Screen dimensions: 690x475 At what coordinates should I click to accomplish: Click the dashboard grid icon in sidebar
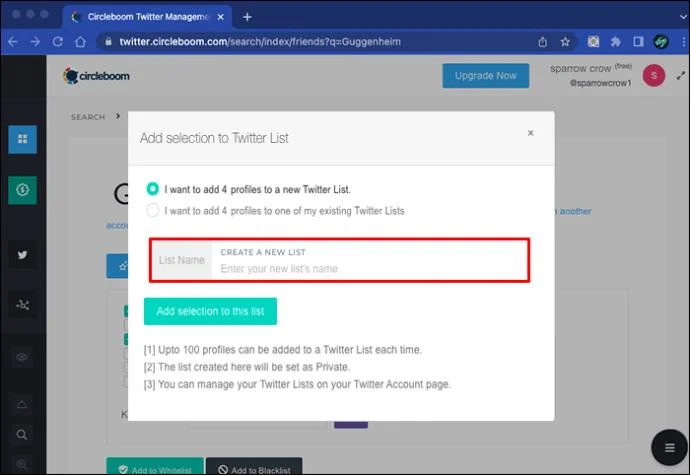[22, 139]
